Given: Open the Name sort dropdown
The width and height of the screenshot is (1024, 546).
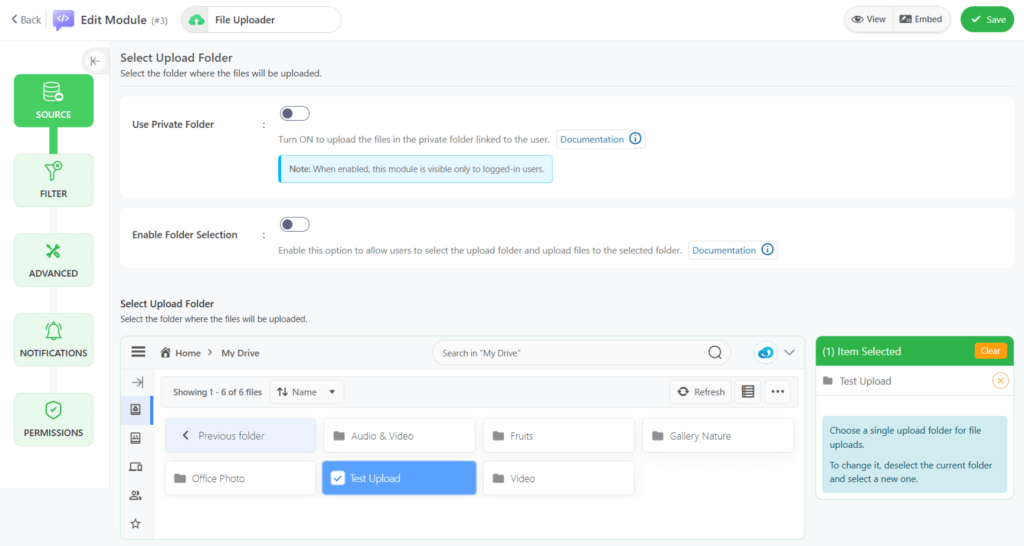Looking at the screenshot, I should click(308, 392).
